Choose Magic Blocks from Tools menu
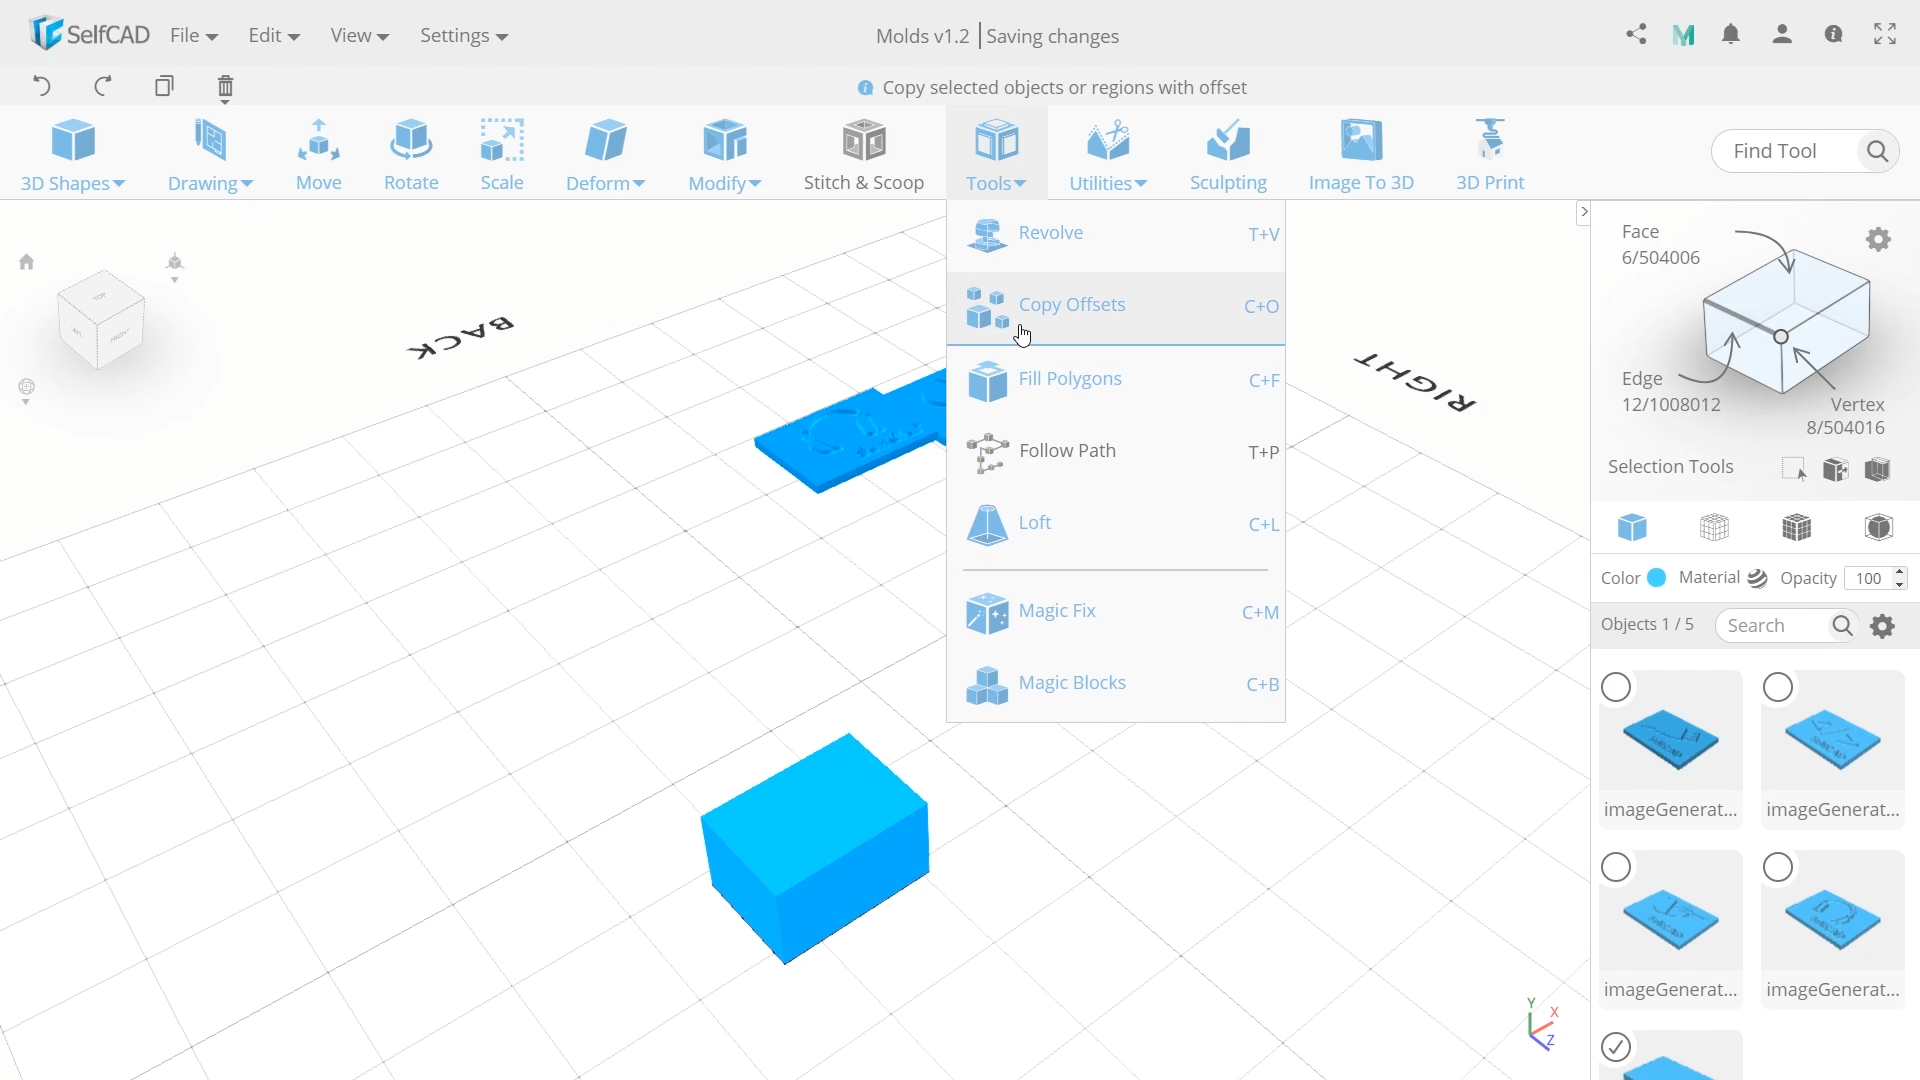The height and width of the screenshot is (1080, 1920). (1116, 684)
